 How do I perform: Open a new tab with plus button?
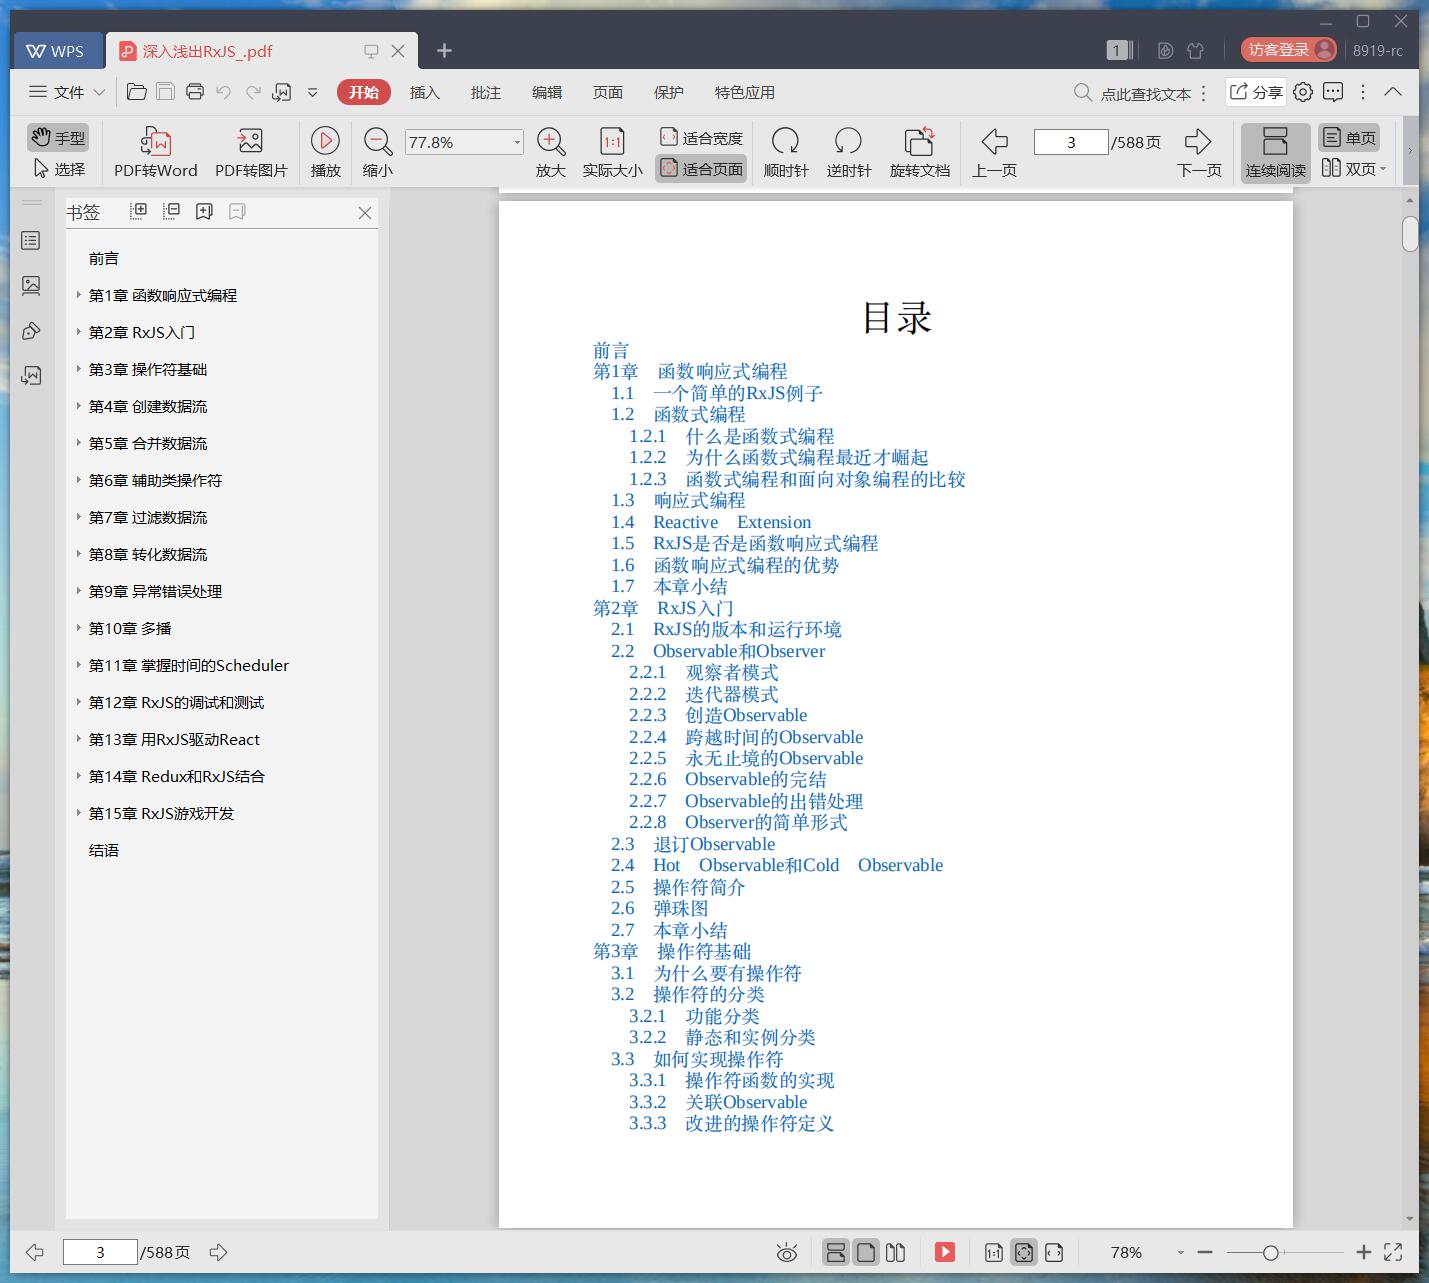click(x=445, y=50)
